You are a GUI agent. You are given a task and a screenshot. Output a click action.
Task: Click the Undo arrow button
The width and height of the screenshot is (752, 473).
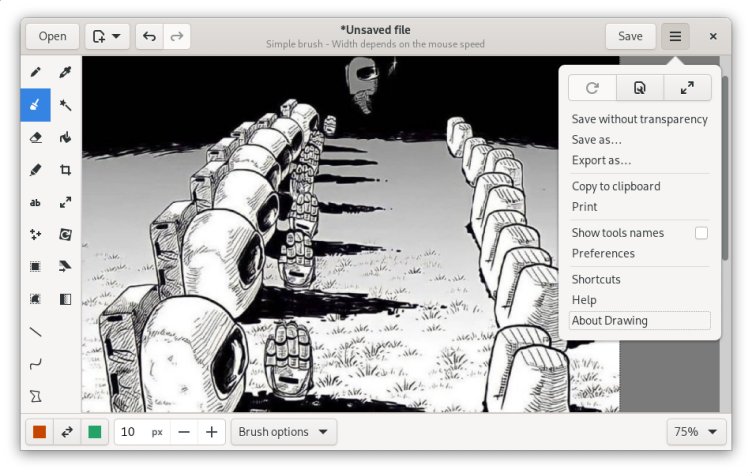(149, 37)
